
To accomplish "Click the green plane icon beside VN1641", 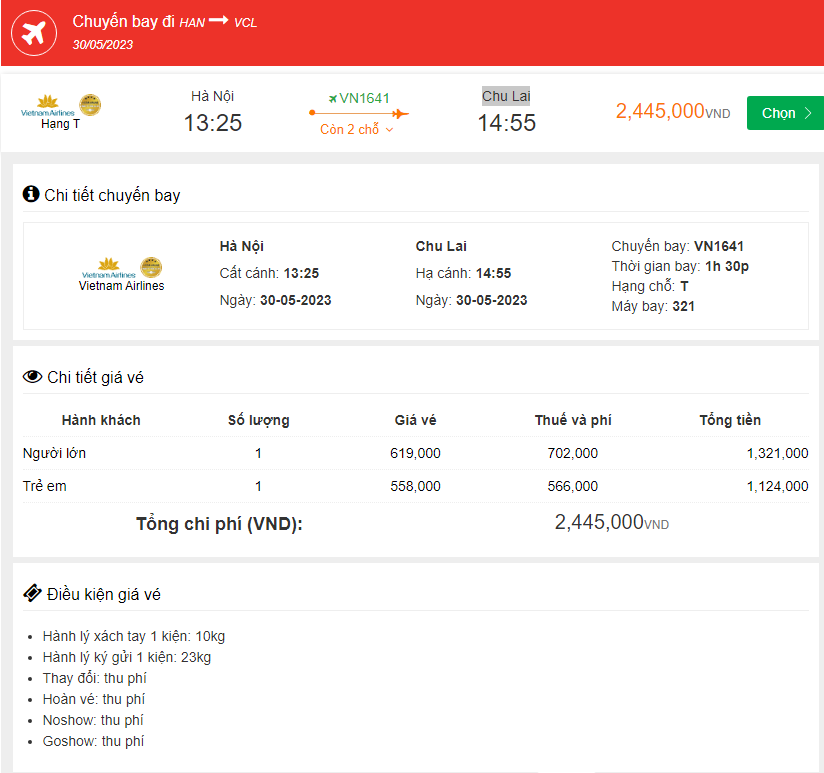I will [x=333, y=98].
